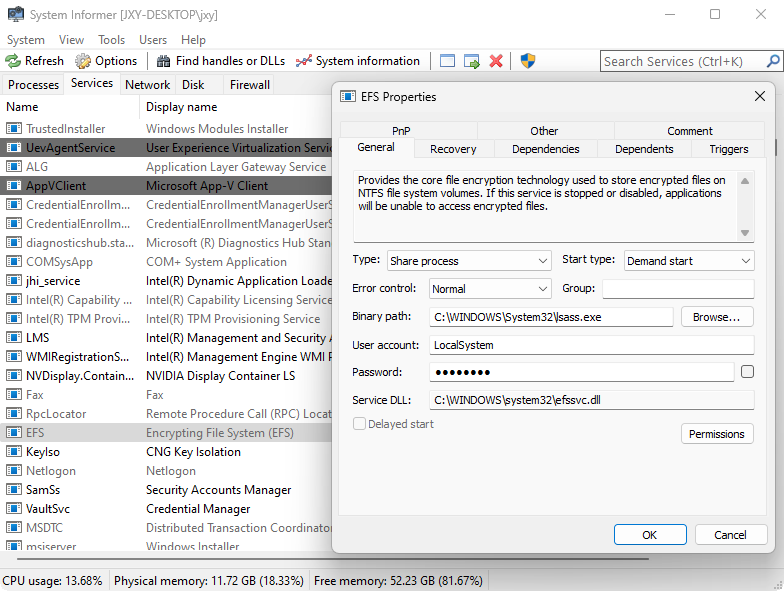Switch to the Dependencies tab
784x591 pixels.
point(545,149)
